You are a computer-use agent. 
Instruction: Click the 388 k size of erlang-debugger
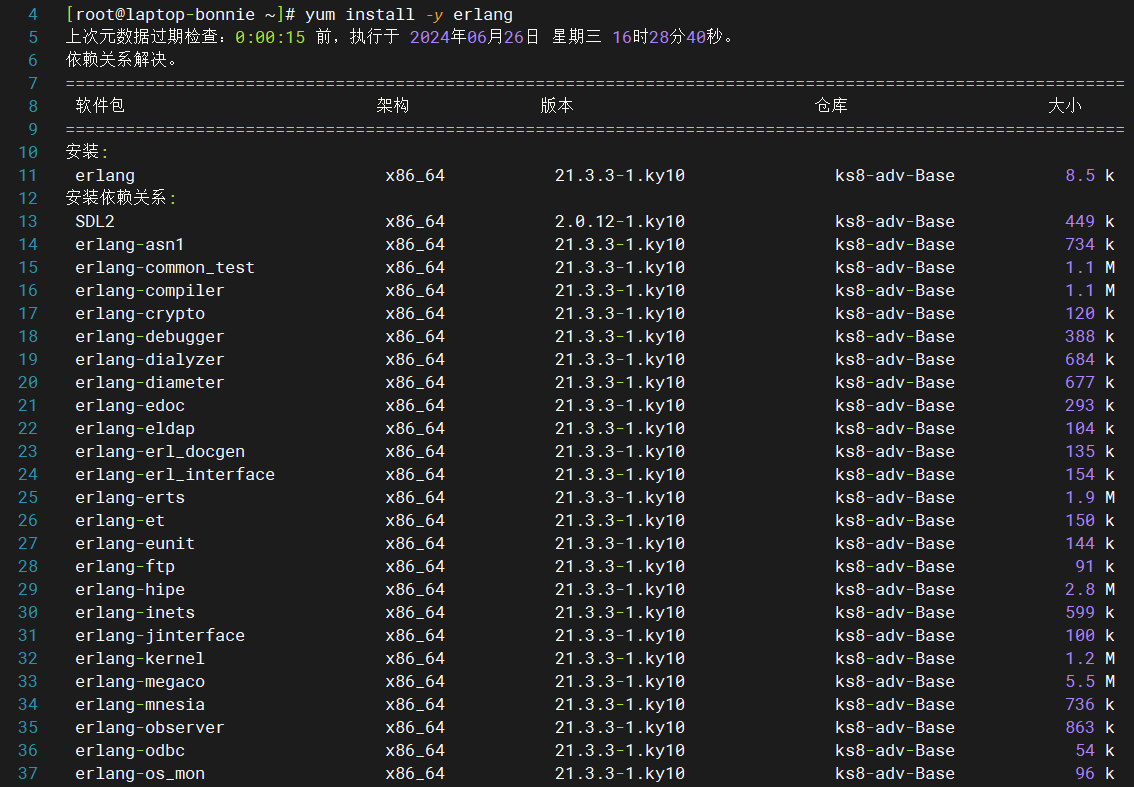(1089, 336)
